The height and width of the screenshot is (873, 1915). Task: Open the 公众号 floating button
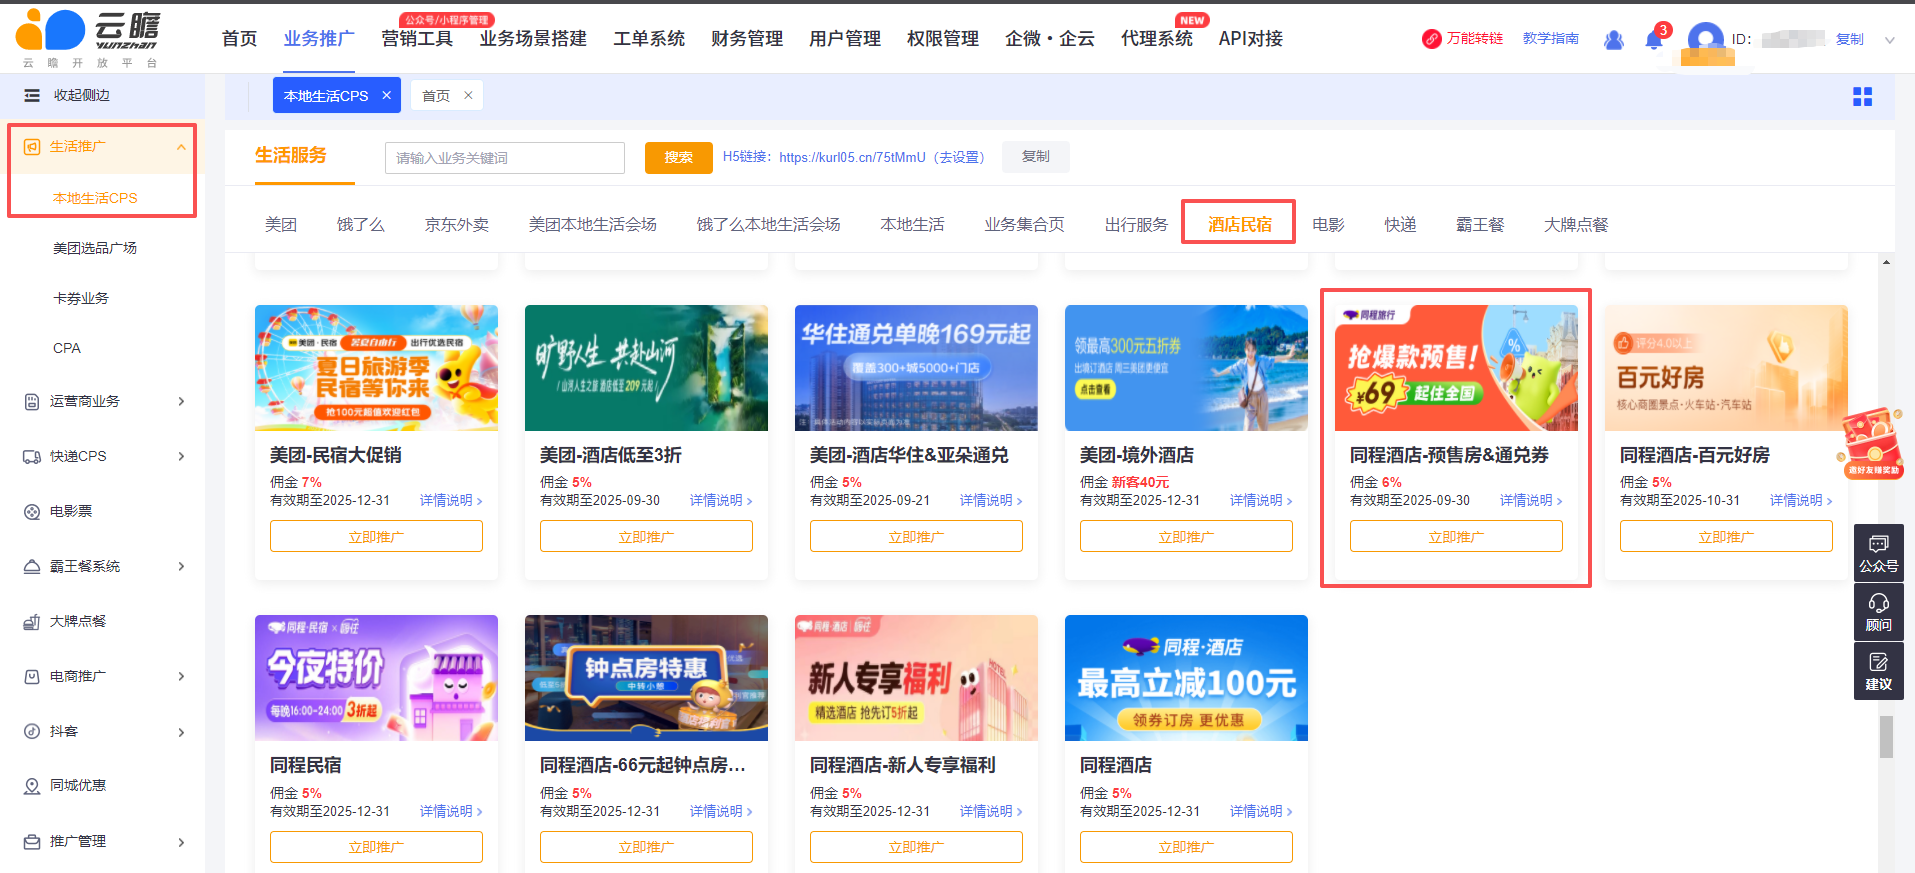click(1879, 553)
